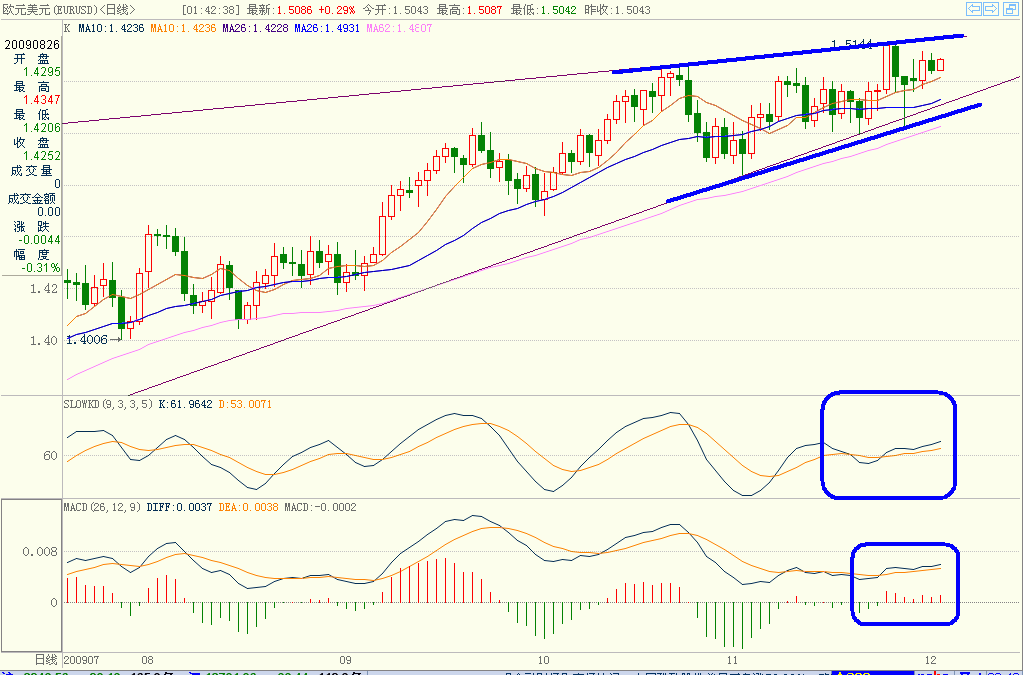Click the SLOWKD(9,3,3,5) indicator label
1023x675 pixels.
tap(109, 404)
